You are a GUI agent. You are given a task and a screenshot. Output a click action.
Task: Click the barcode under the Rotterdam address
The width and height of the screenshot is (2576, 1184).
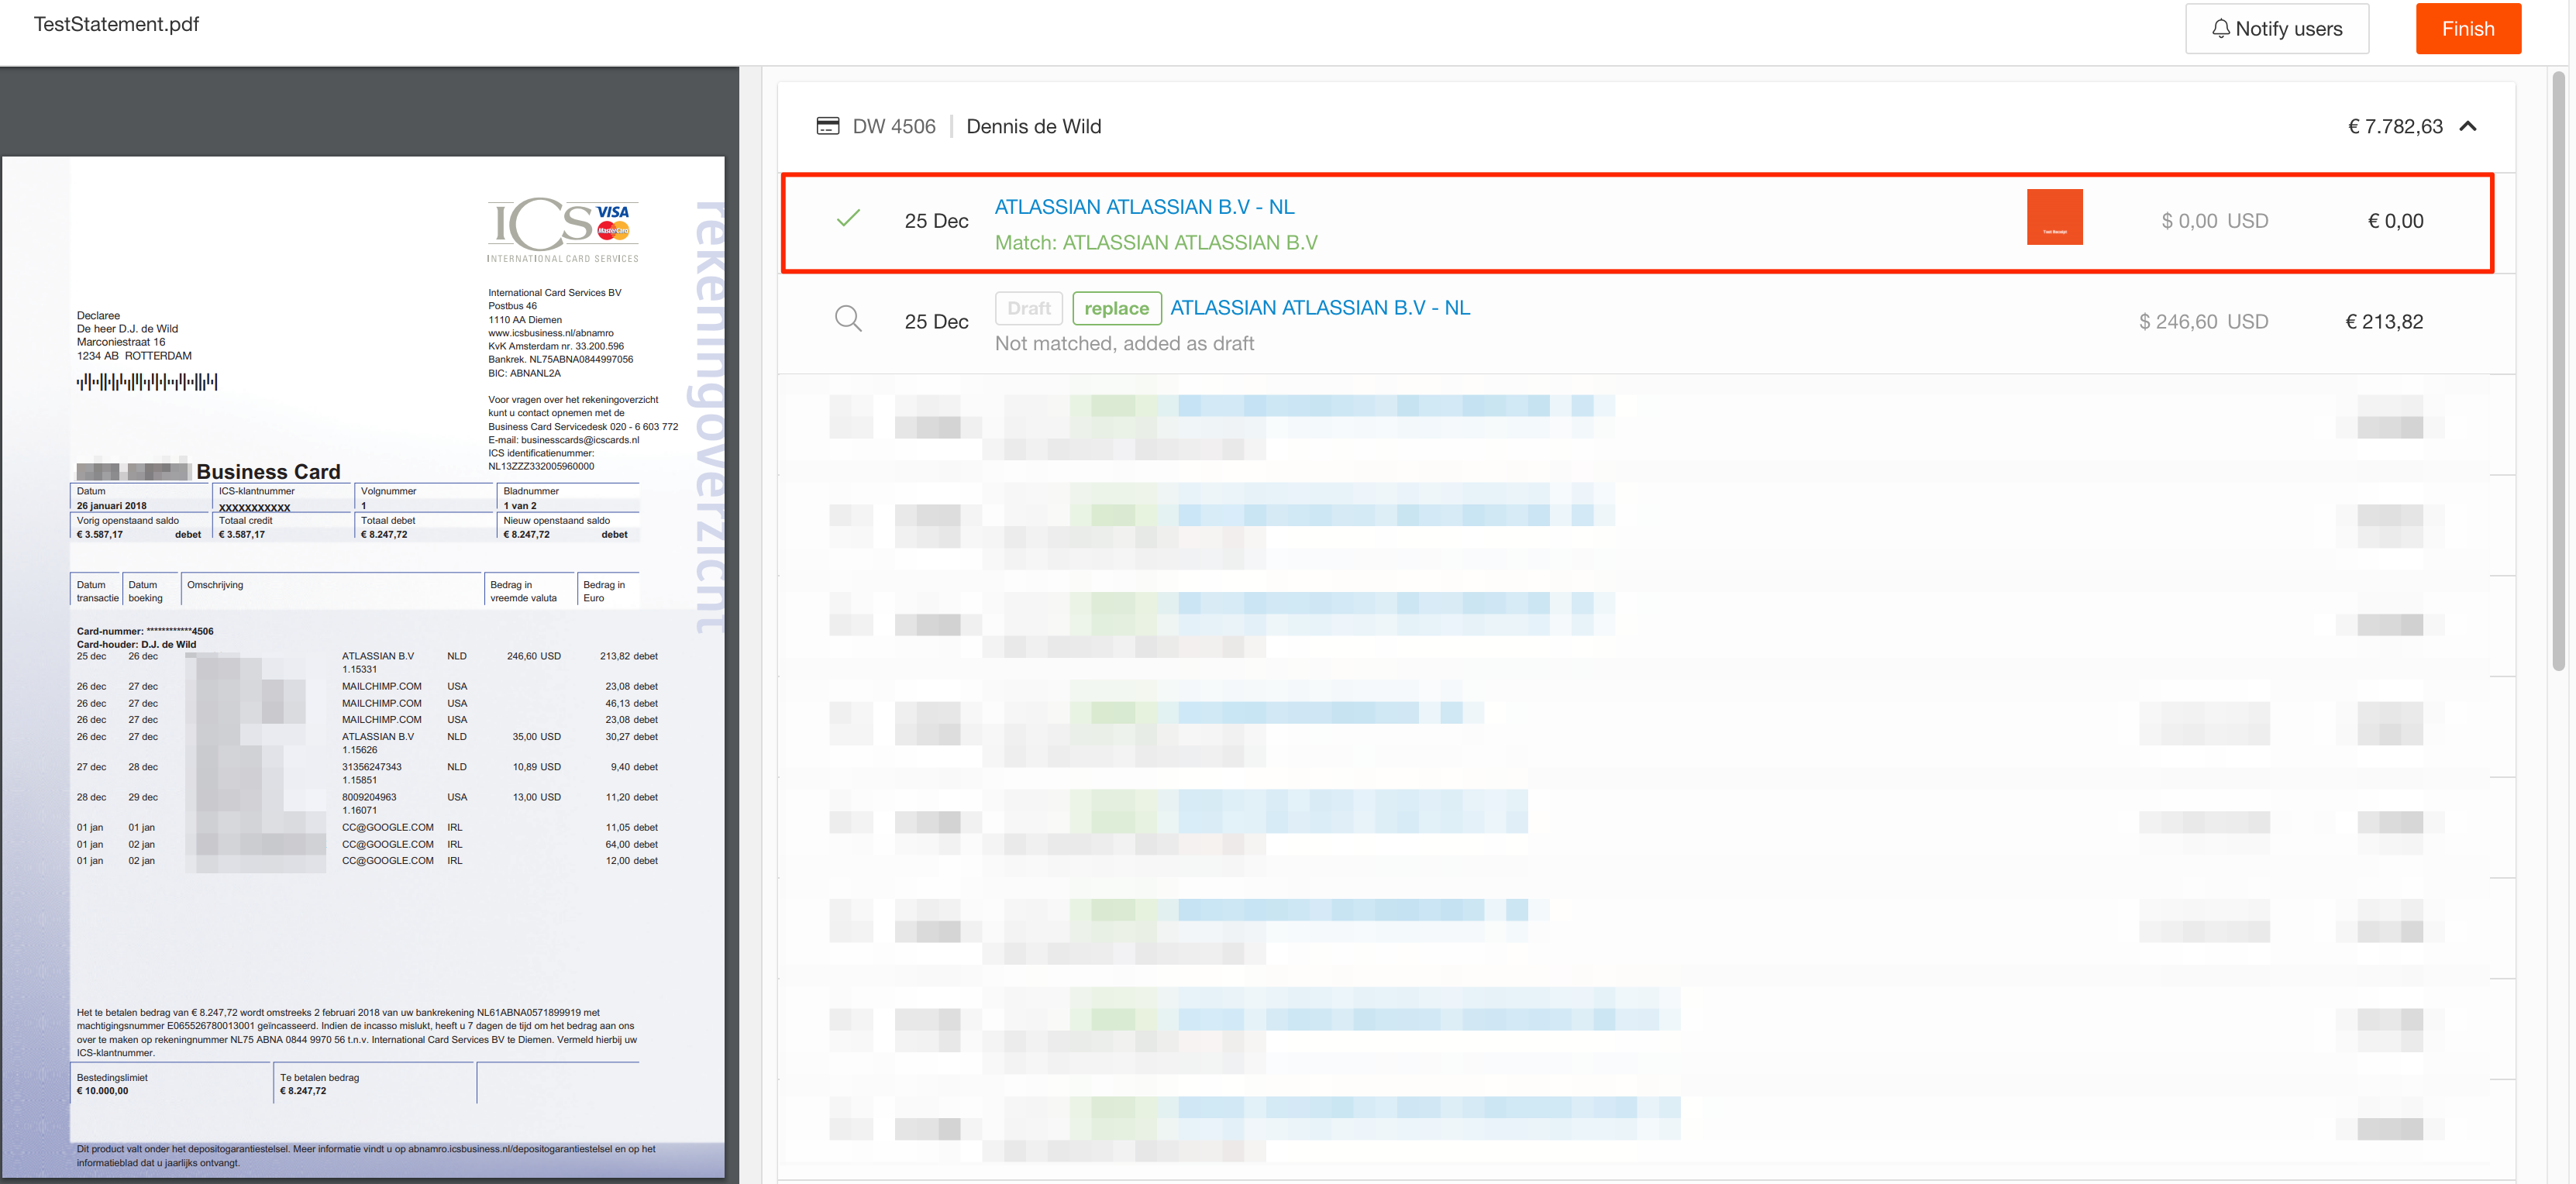pyautogui.click(x=147, y=381)
